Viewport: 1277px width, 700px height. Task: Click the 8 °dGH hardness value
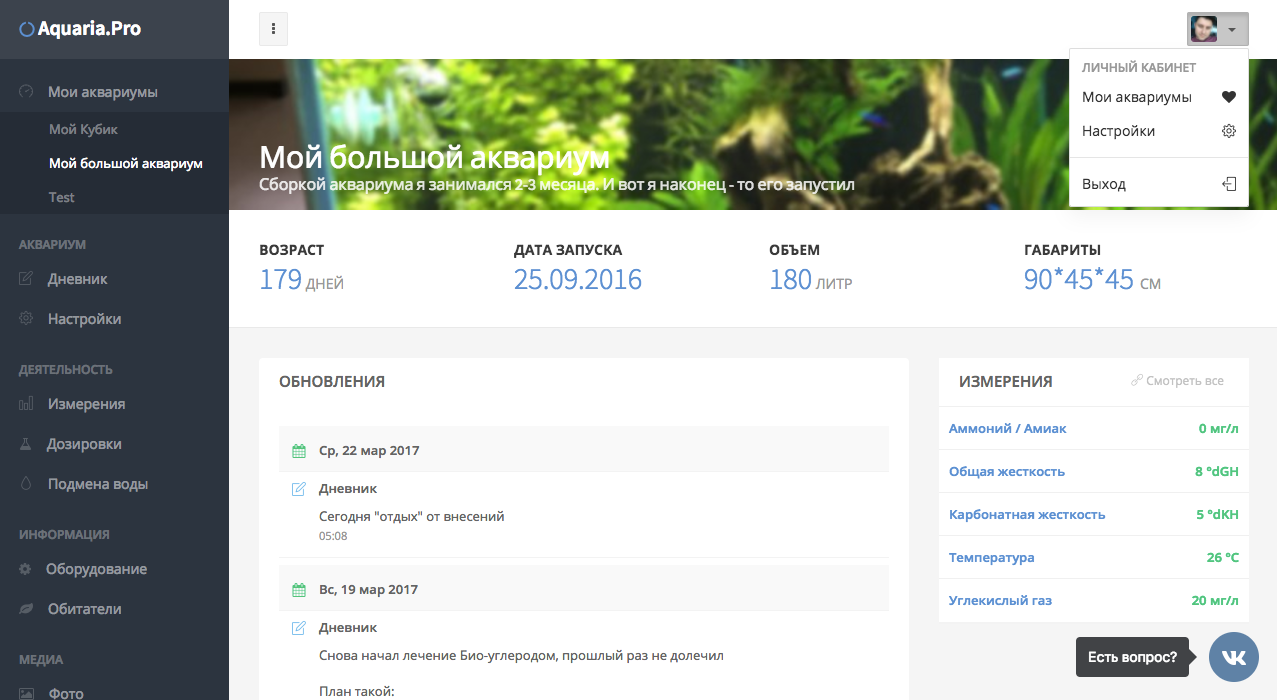pyautogui.click(x=1217, y=471)
